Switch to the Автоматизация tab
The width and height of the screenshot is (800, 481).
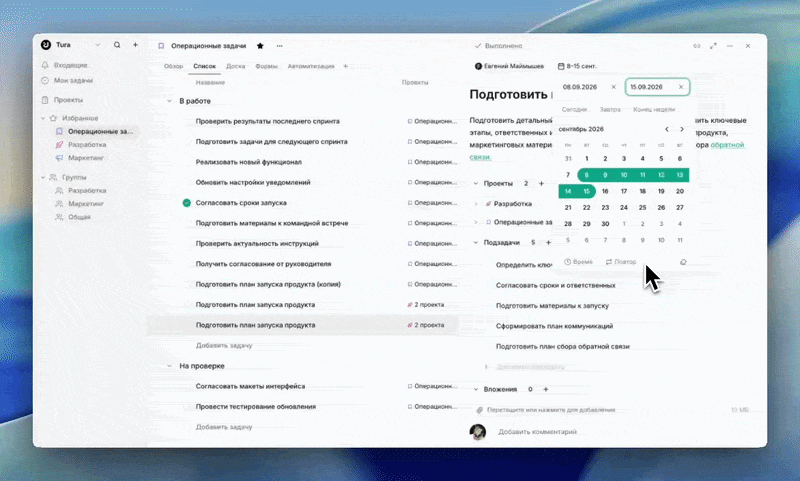point(311,66)
